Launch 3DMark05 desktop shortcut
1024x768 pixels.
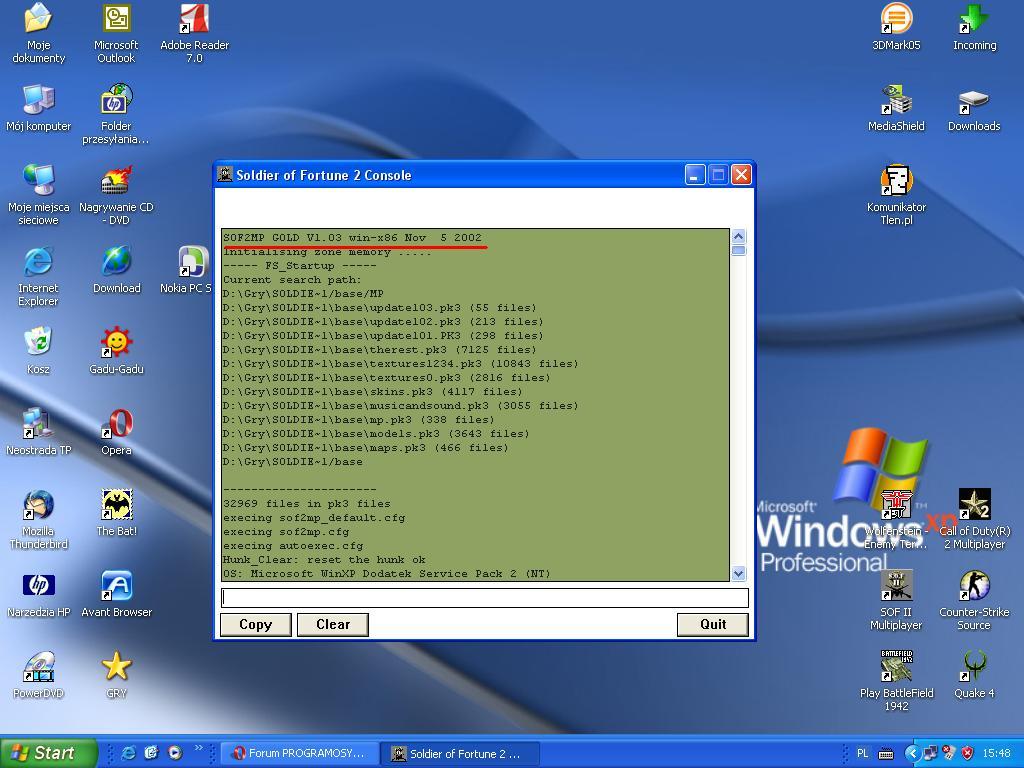pos(896,27)
